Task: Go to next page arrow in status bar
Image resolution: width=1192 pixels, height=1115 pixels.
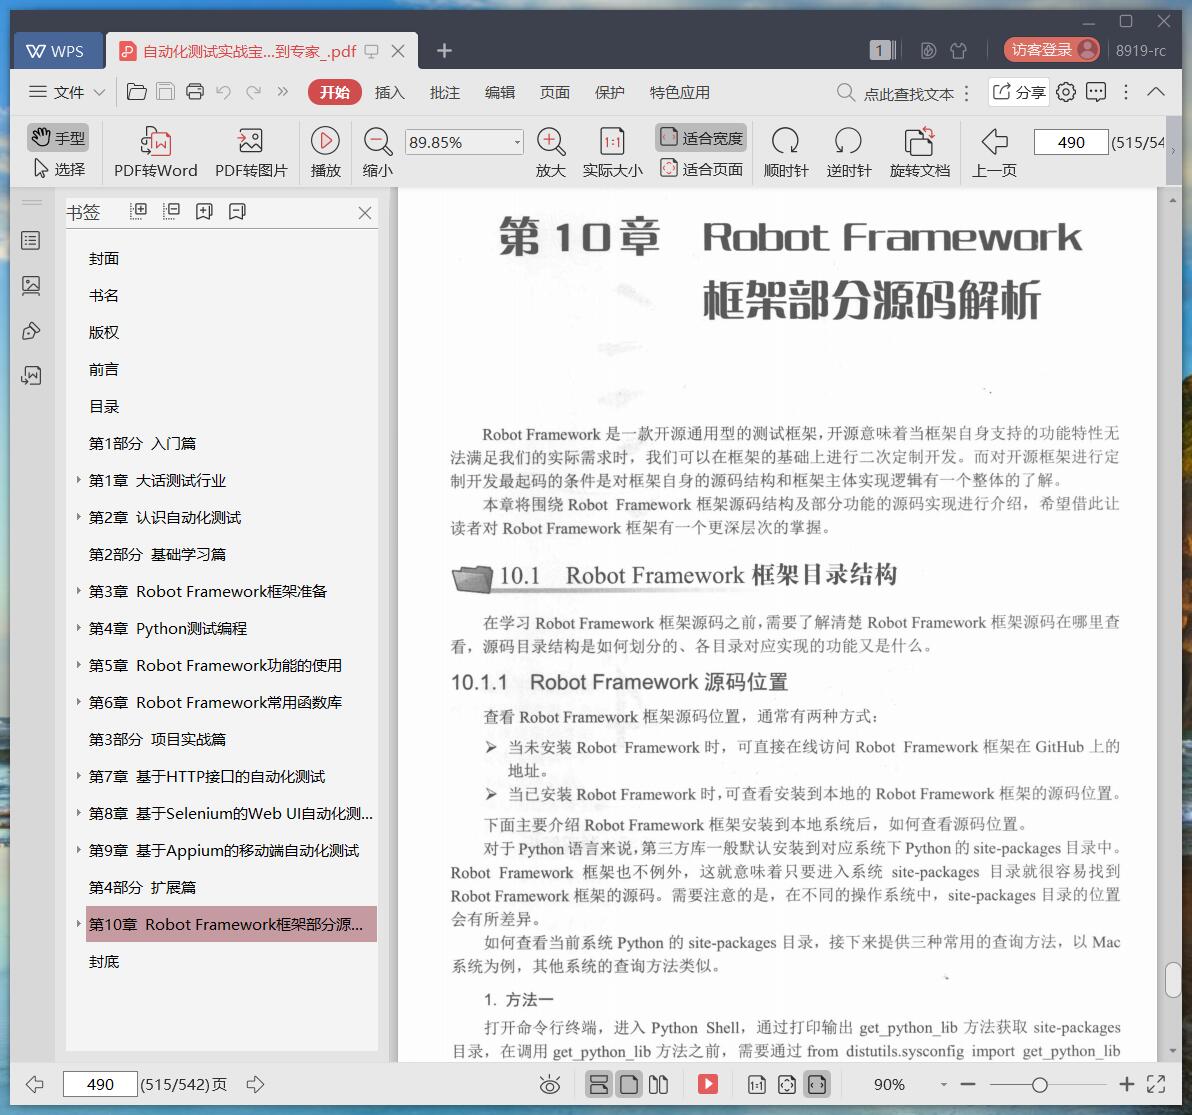Action: pyautogui.click(x=255, y=1085)
